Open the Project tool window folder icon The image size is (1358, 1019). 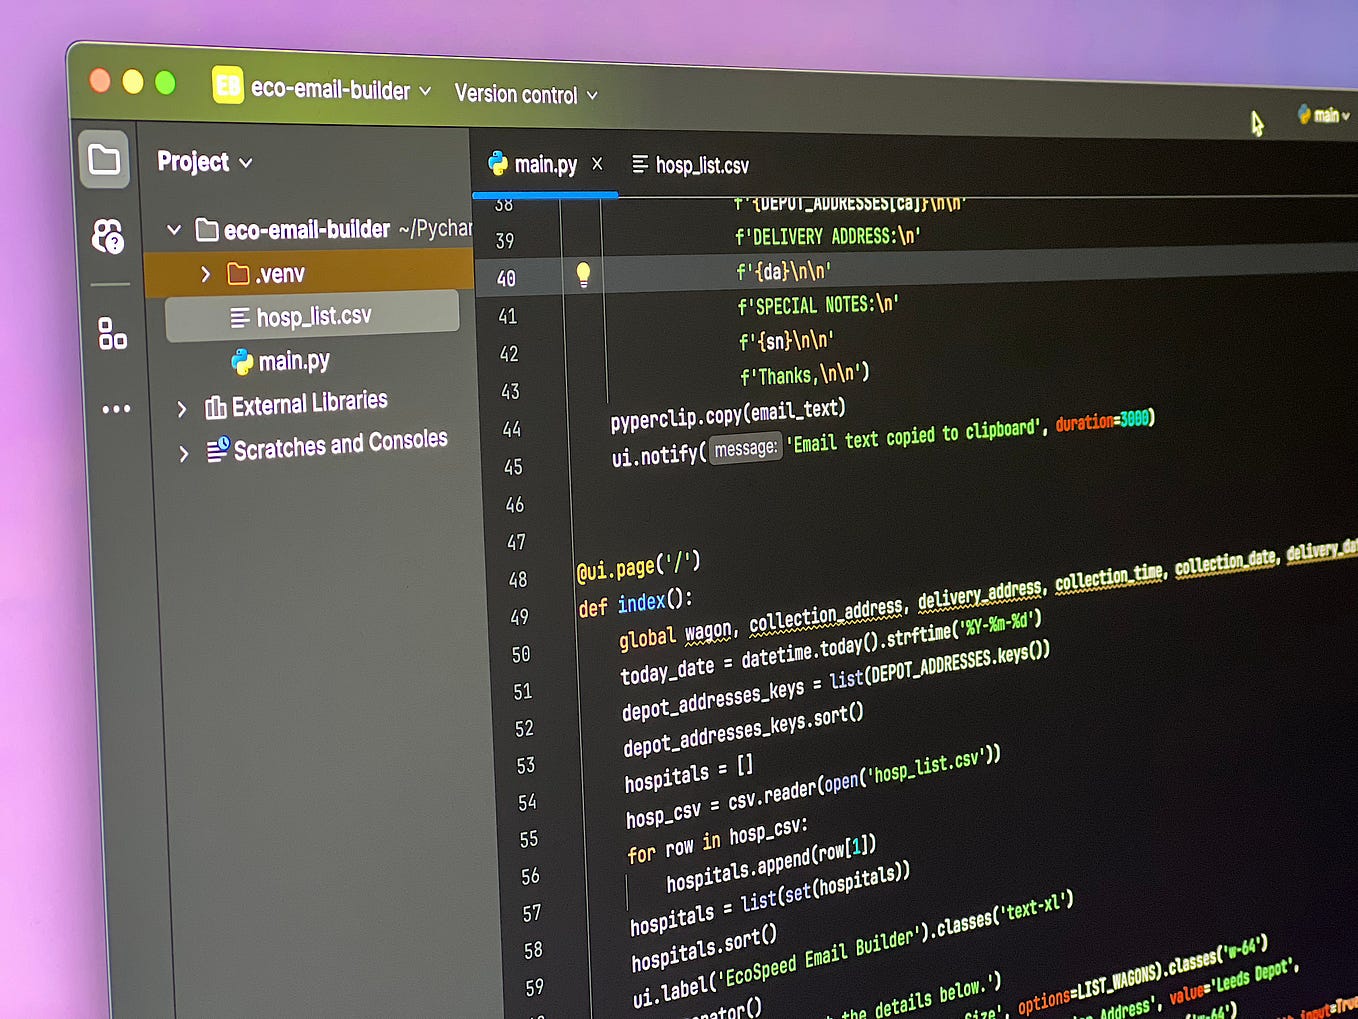click(x=105, y=160)
